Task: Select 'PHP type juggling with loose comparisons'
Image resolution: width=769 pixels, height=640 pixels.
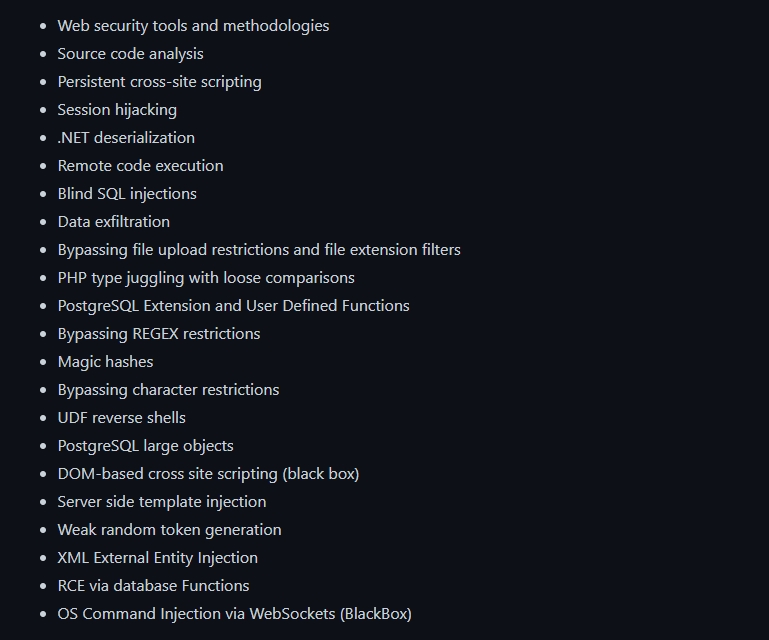Action: [206, 278]
